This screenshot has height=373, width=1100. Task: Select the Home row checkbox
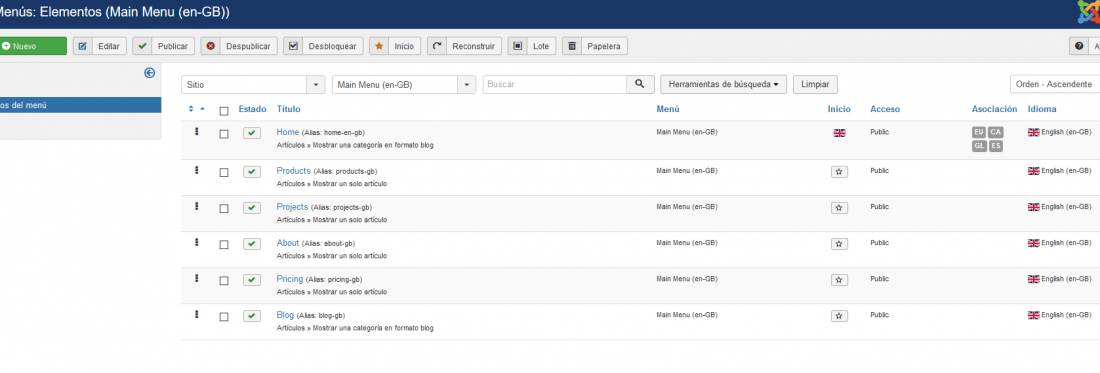224,134
